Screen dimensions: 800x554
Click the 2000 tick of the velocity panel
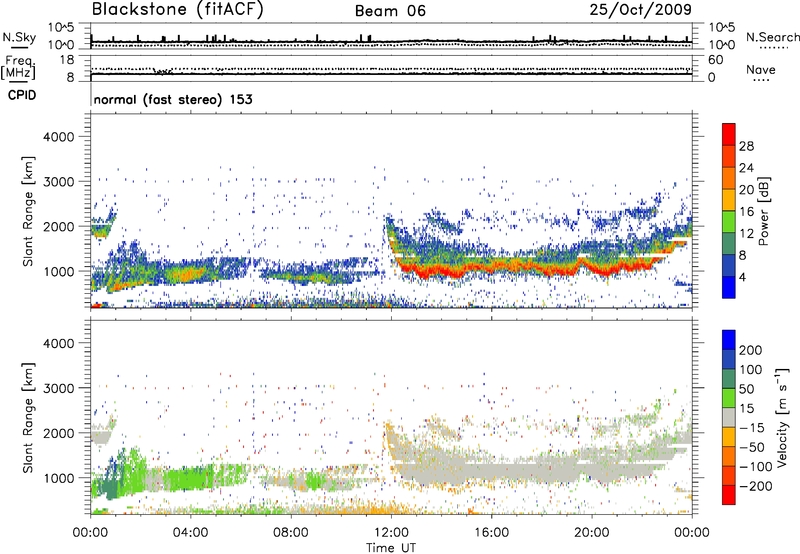tap(58, 433)
